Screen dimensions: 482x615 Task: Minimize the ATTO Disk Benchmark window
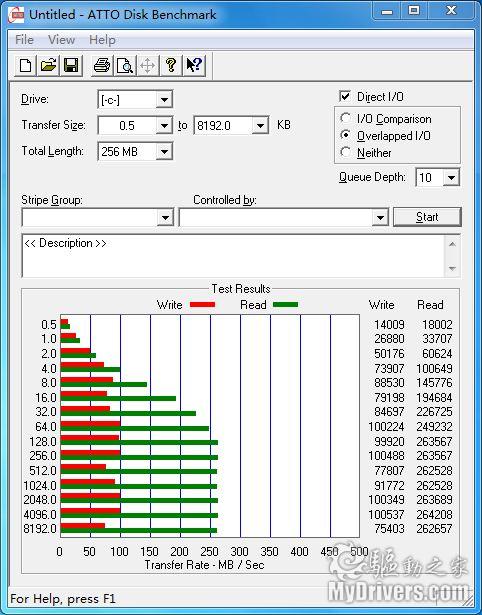(387, 11)
